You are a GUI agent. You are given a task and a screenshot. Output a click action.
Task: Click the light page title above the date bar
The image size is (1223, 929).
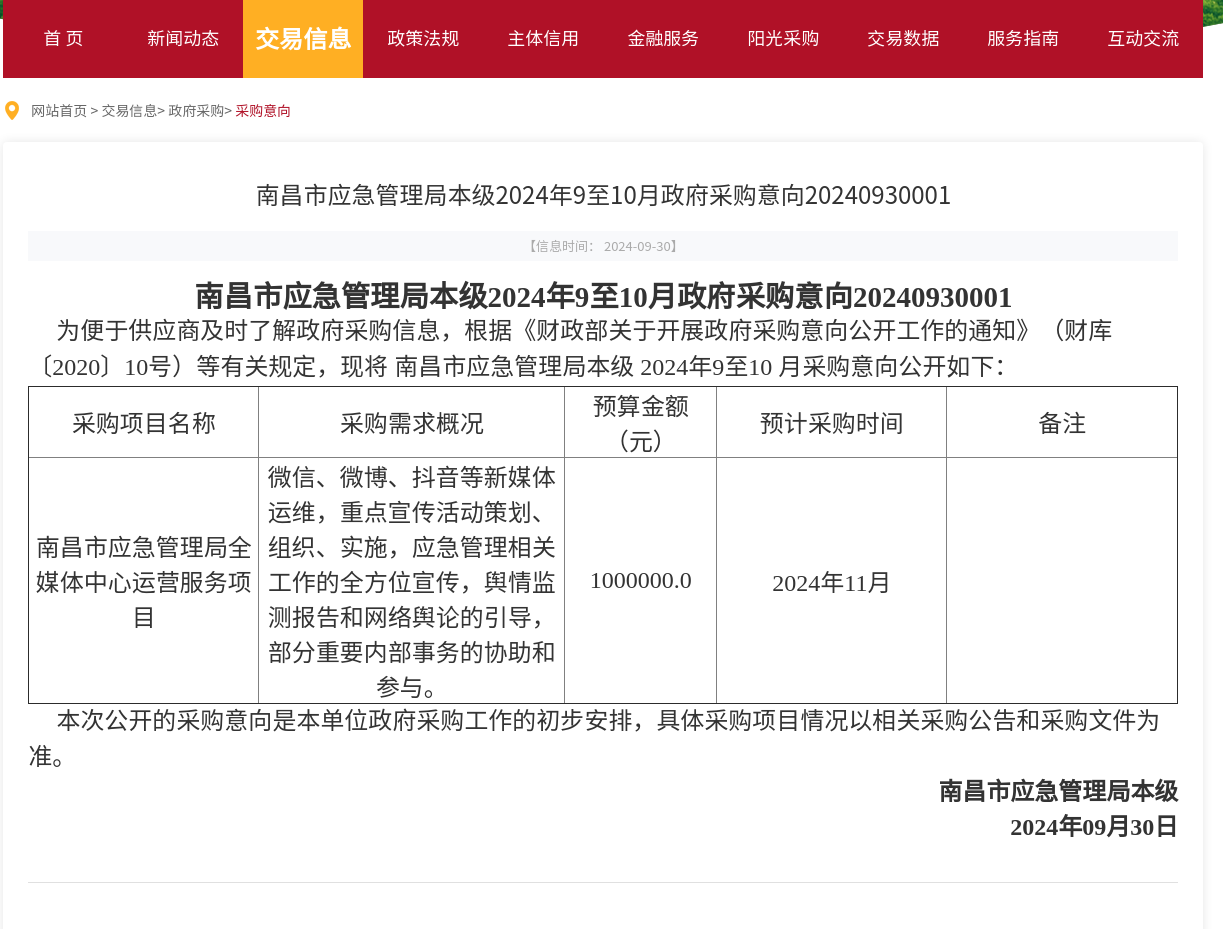(x=603, y=195)
